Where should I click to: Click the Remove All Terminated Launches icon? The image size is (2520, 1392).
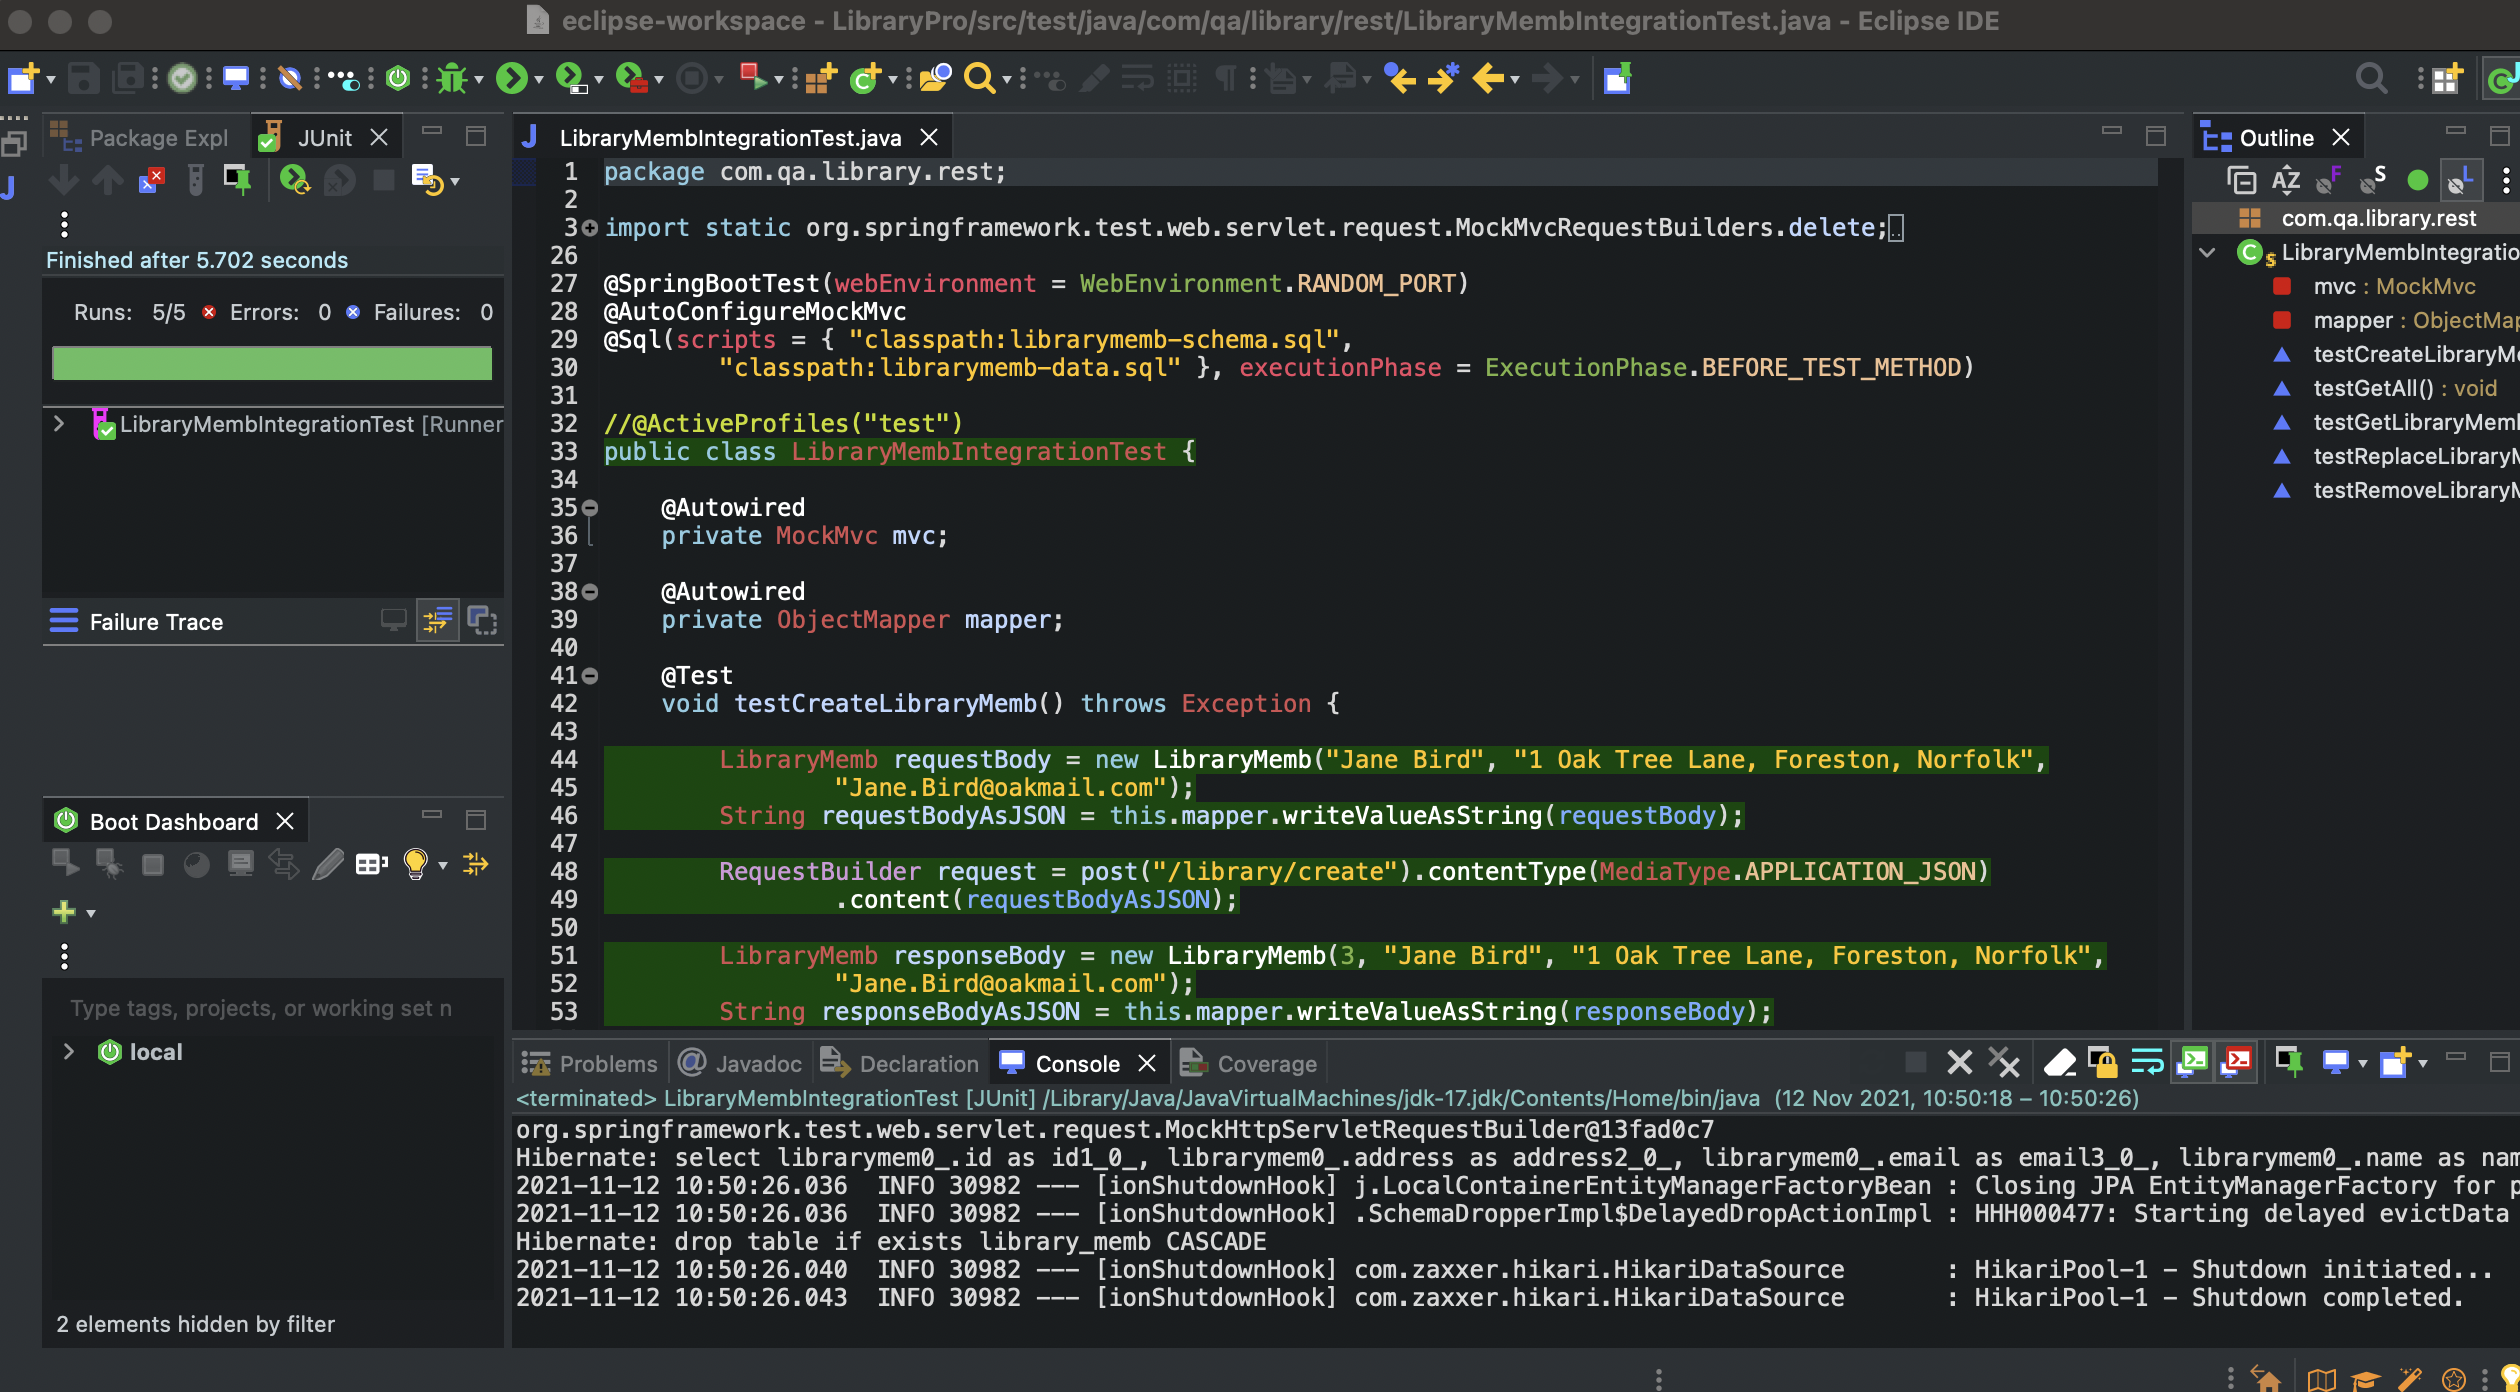click(2004, 1061)
